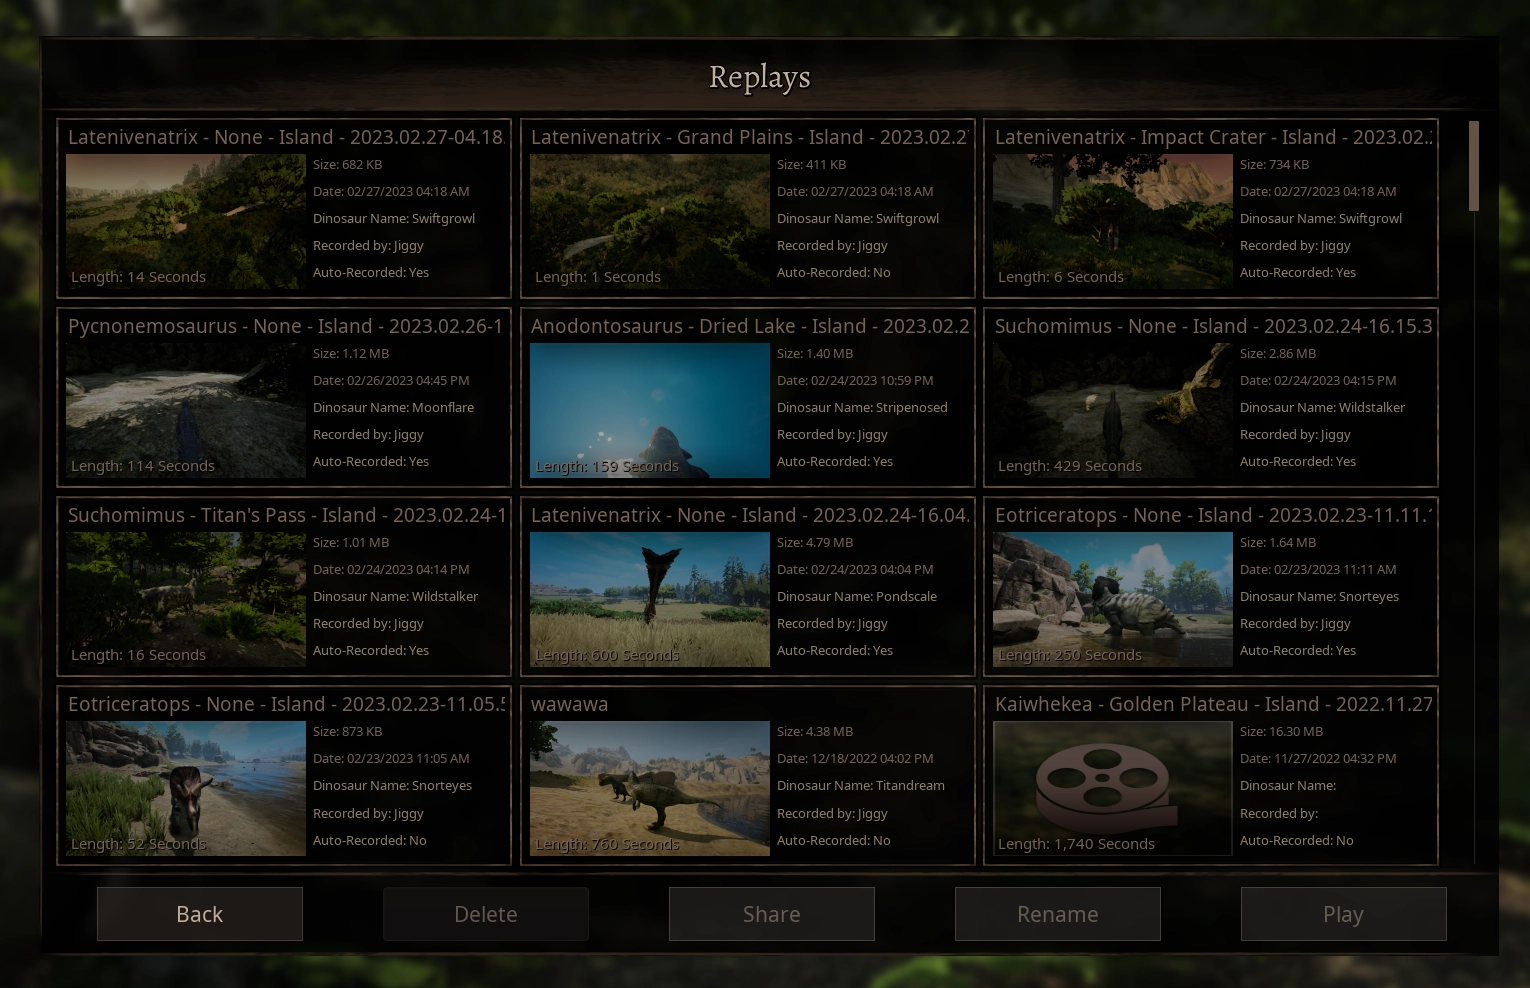The height and width of the screenshot is (988, 1530).
Task: Click the Back button
Action: pos(200,914)
